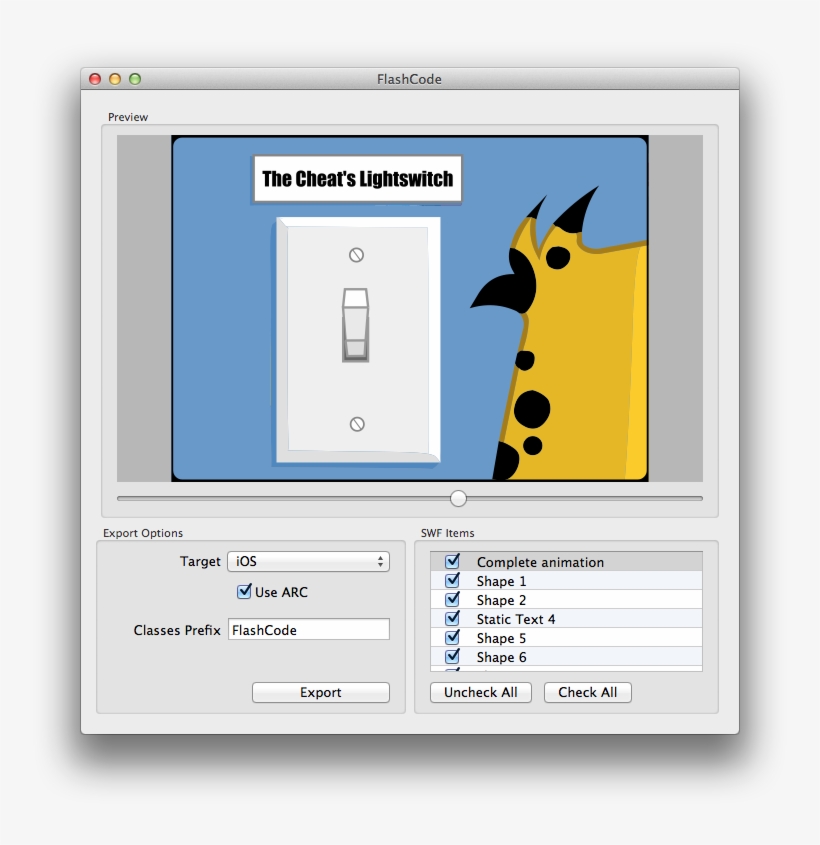
Task: Toggle the Shape 6 checkbox
Action: click(x=453, y=656)
